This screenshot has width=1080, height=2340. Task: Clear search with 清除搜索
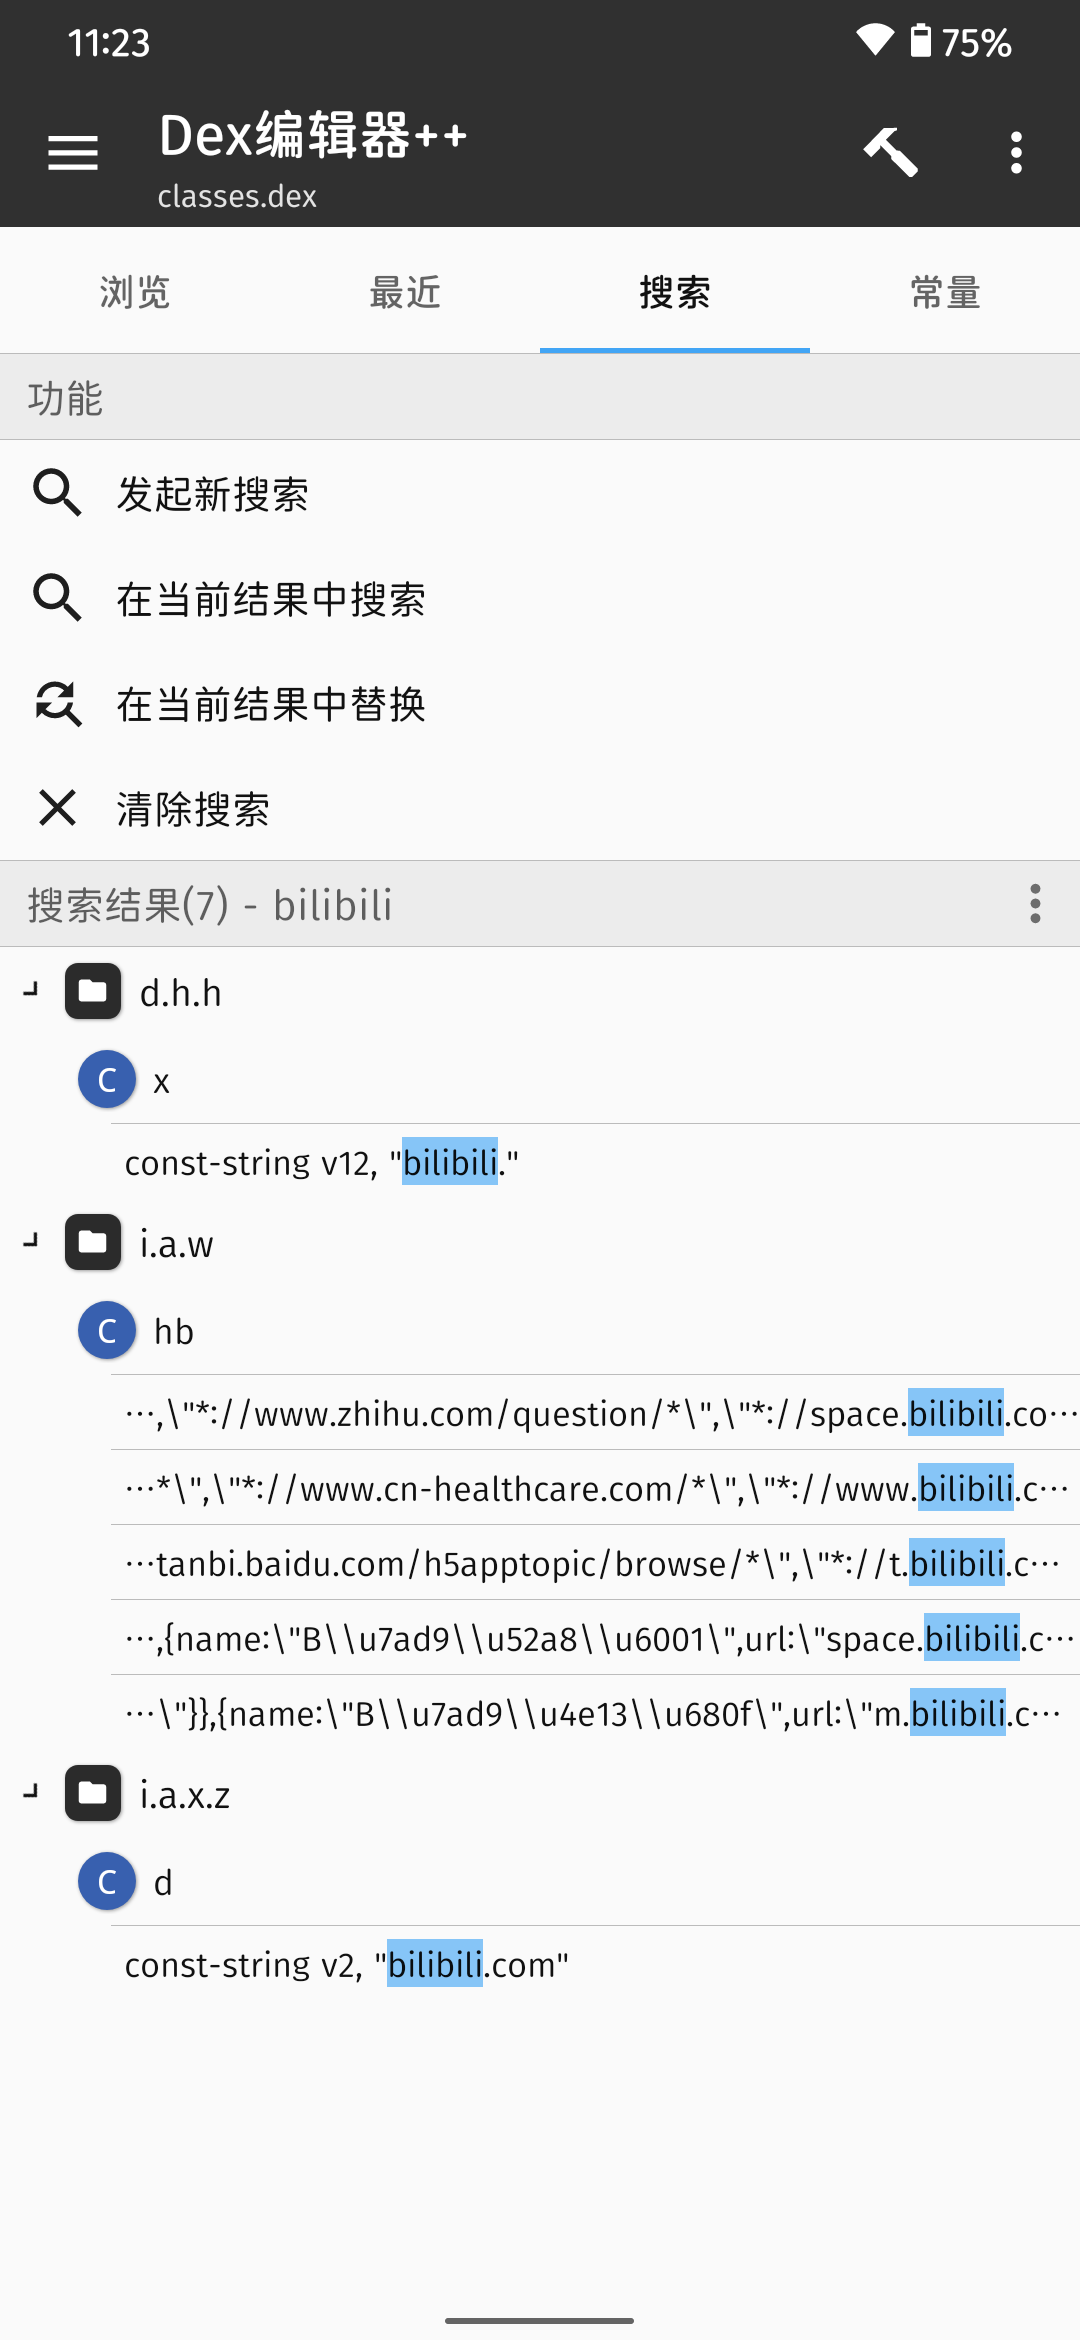(540, 808)
